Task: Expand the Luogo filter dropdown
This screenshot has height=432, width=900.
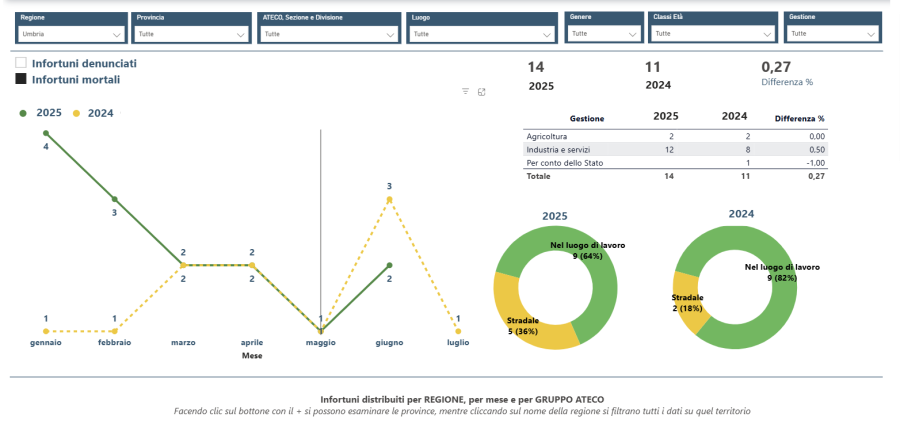Action: coord(481,34)
